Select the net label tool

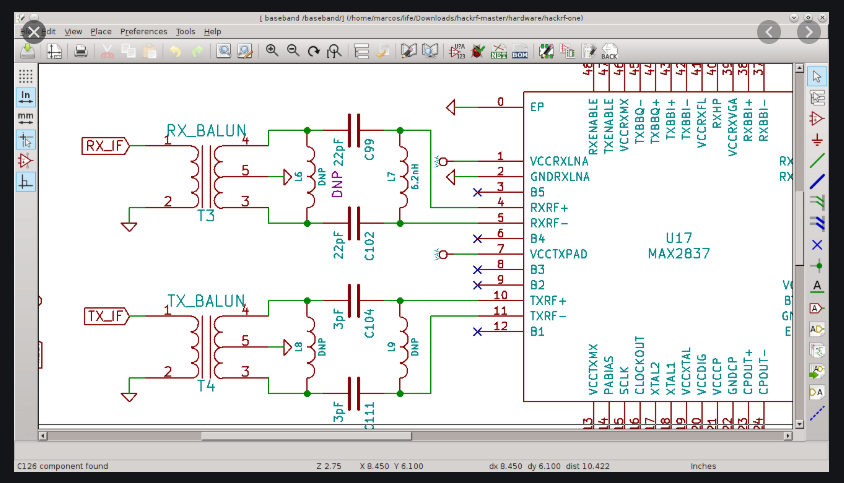point(817,286)
